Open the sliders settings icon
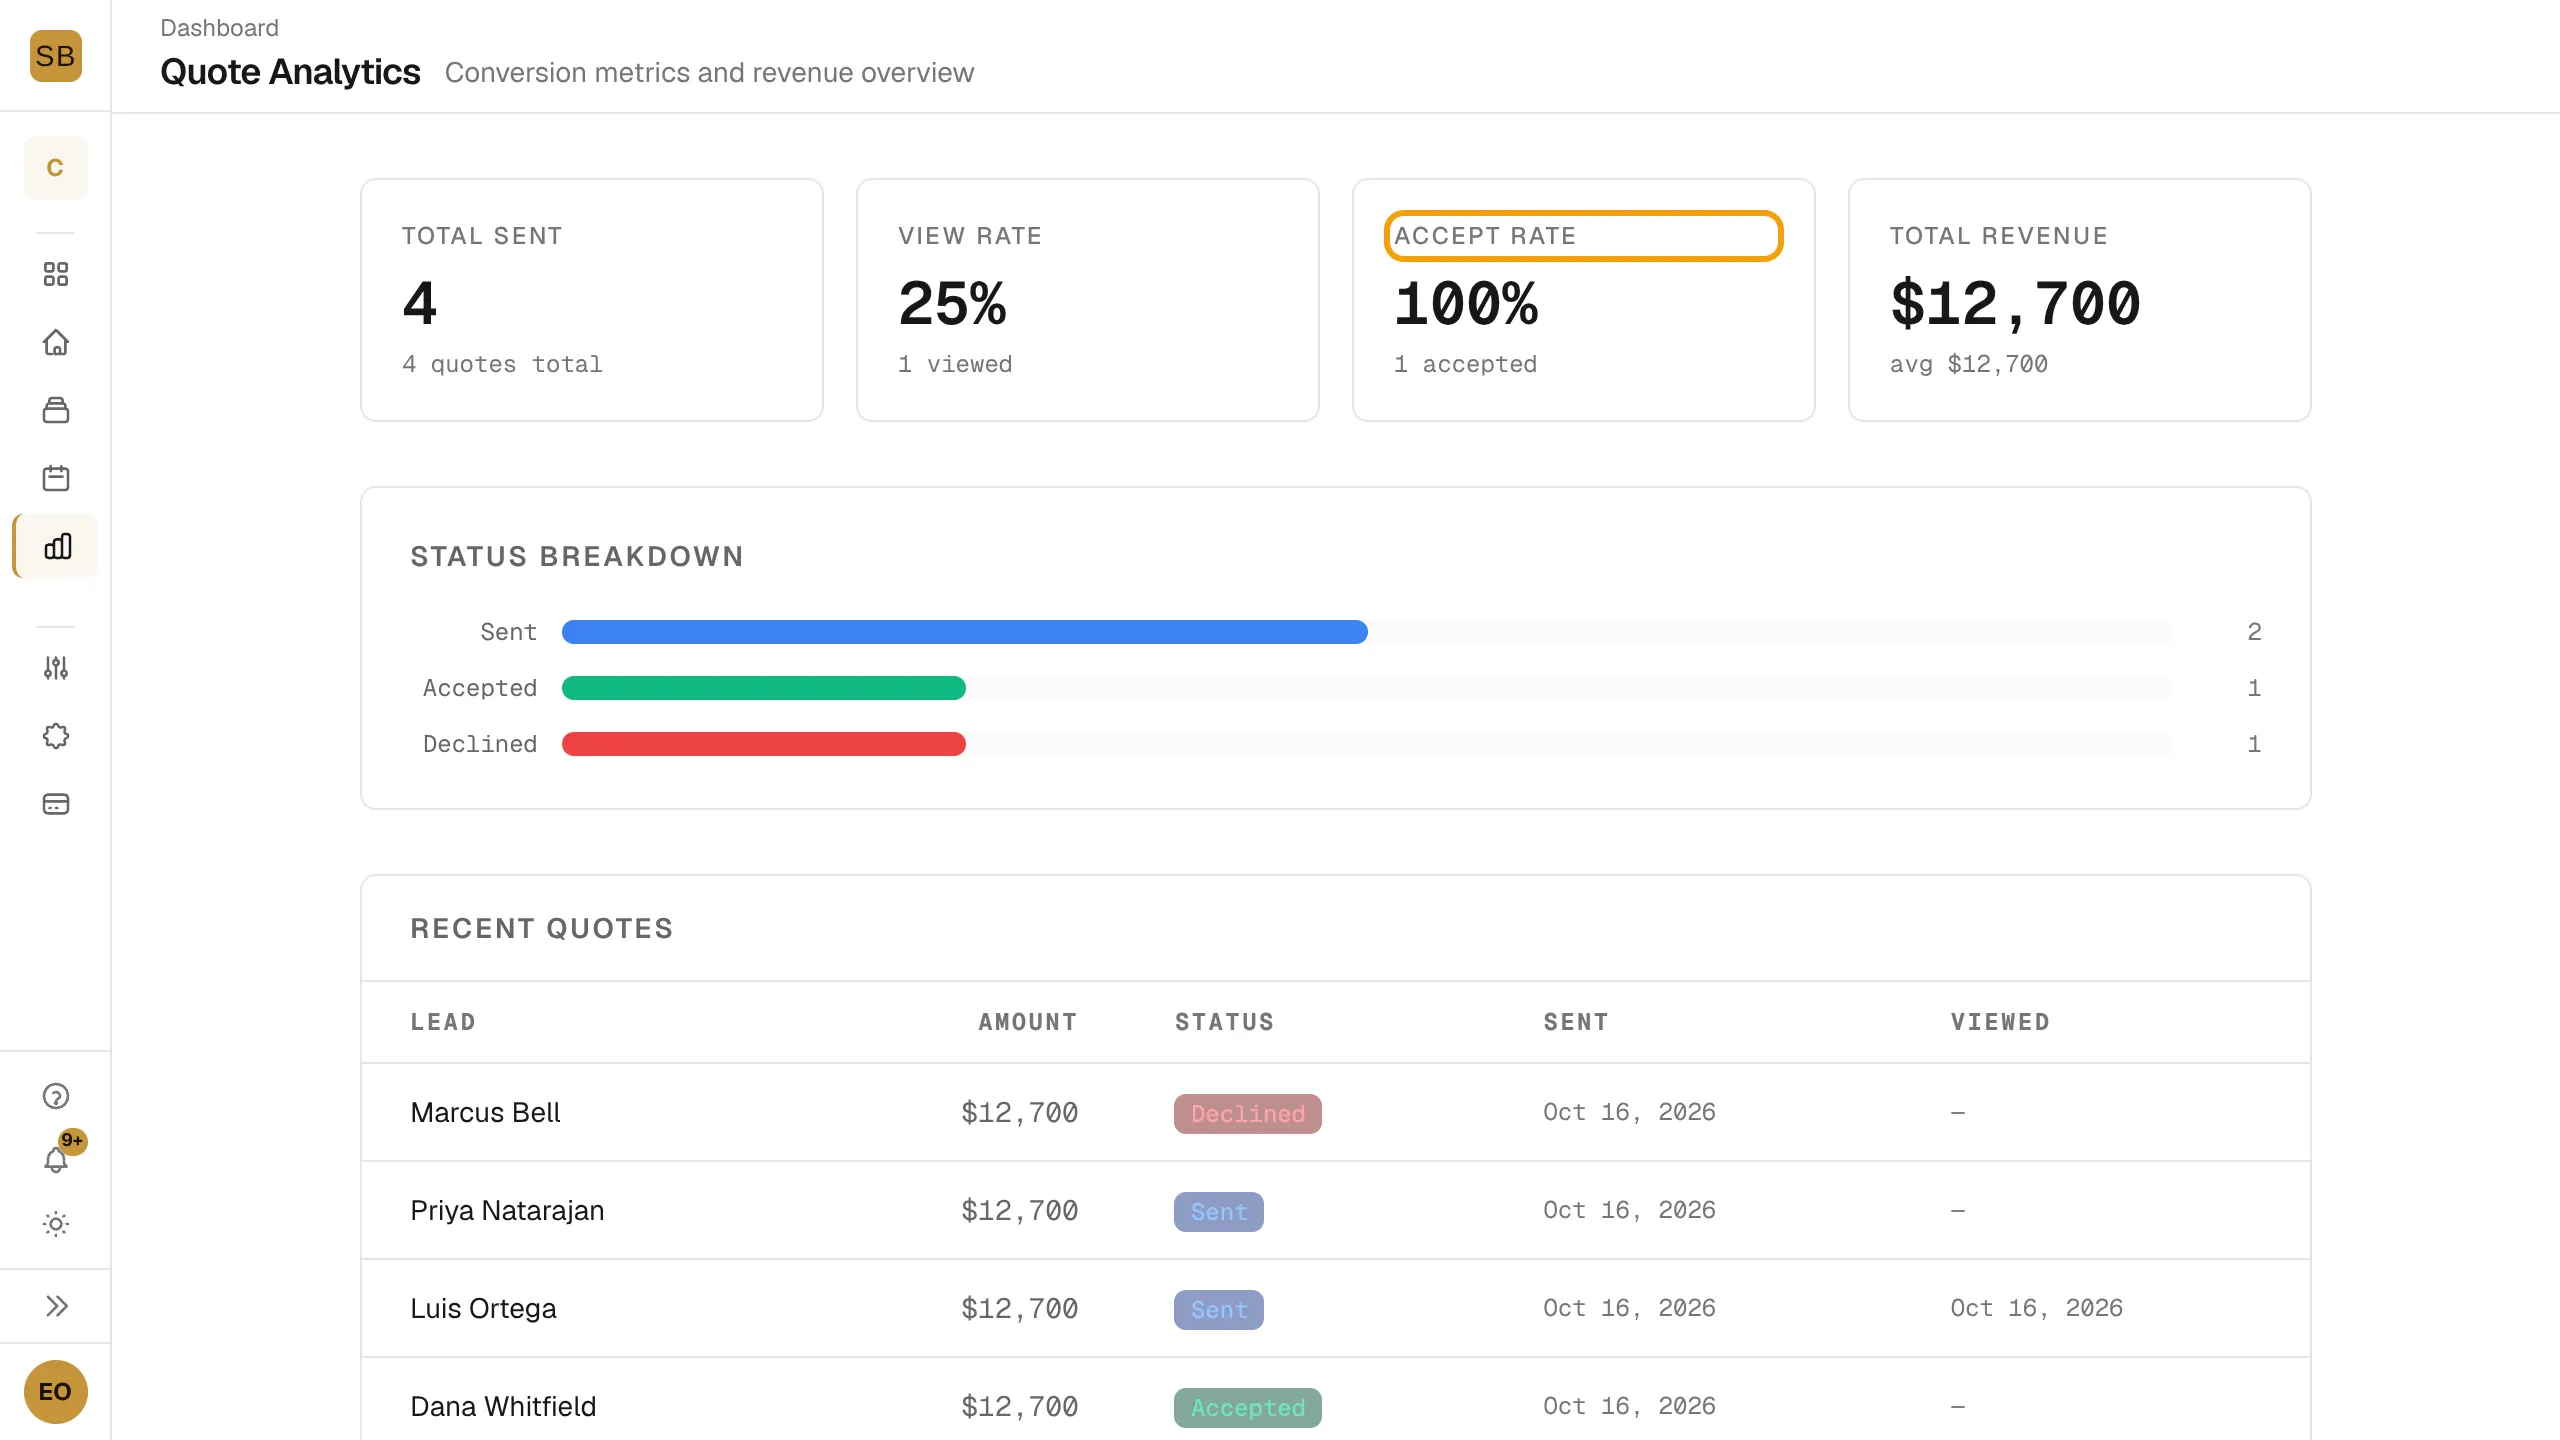2560x1440 pixels. 56,668
